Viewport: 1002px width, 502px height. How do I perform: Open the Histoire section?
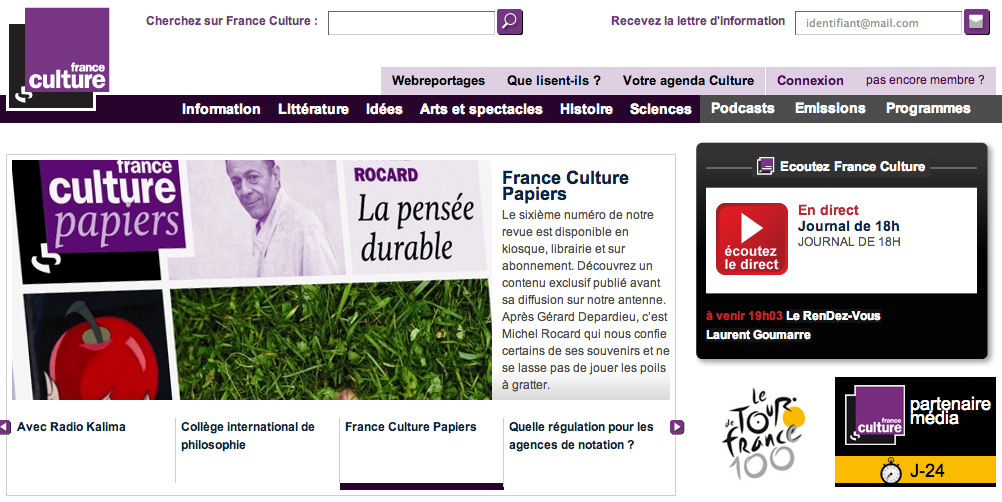coord(586,109)
